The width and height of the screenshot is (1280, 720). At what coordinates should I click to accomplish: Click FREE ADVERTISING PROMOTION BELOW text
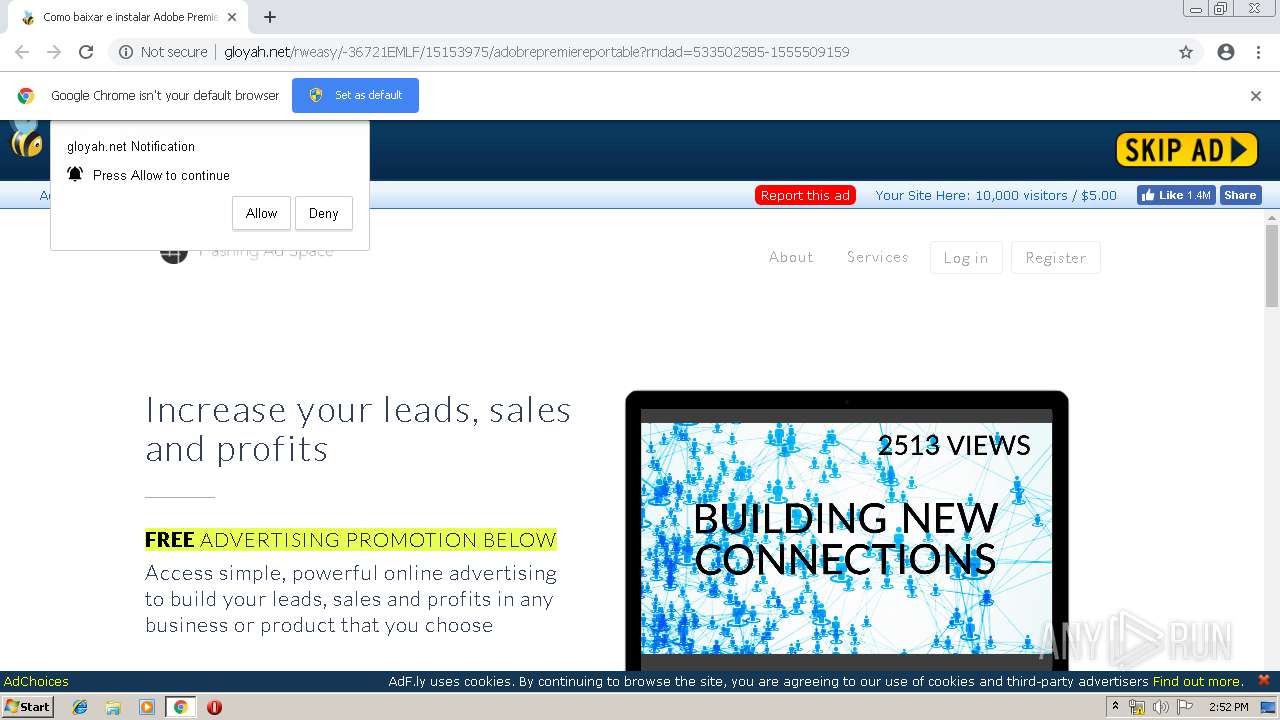(x=350, y=540)
